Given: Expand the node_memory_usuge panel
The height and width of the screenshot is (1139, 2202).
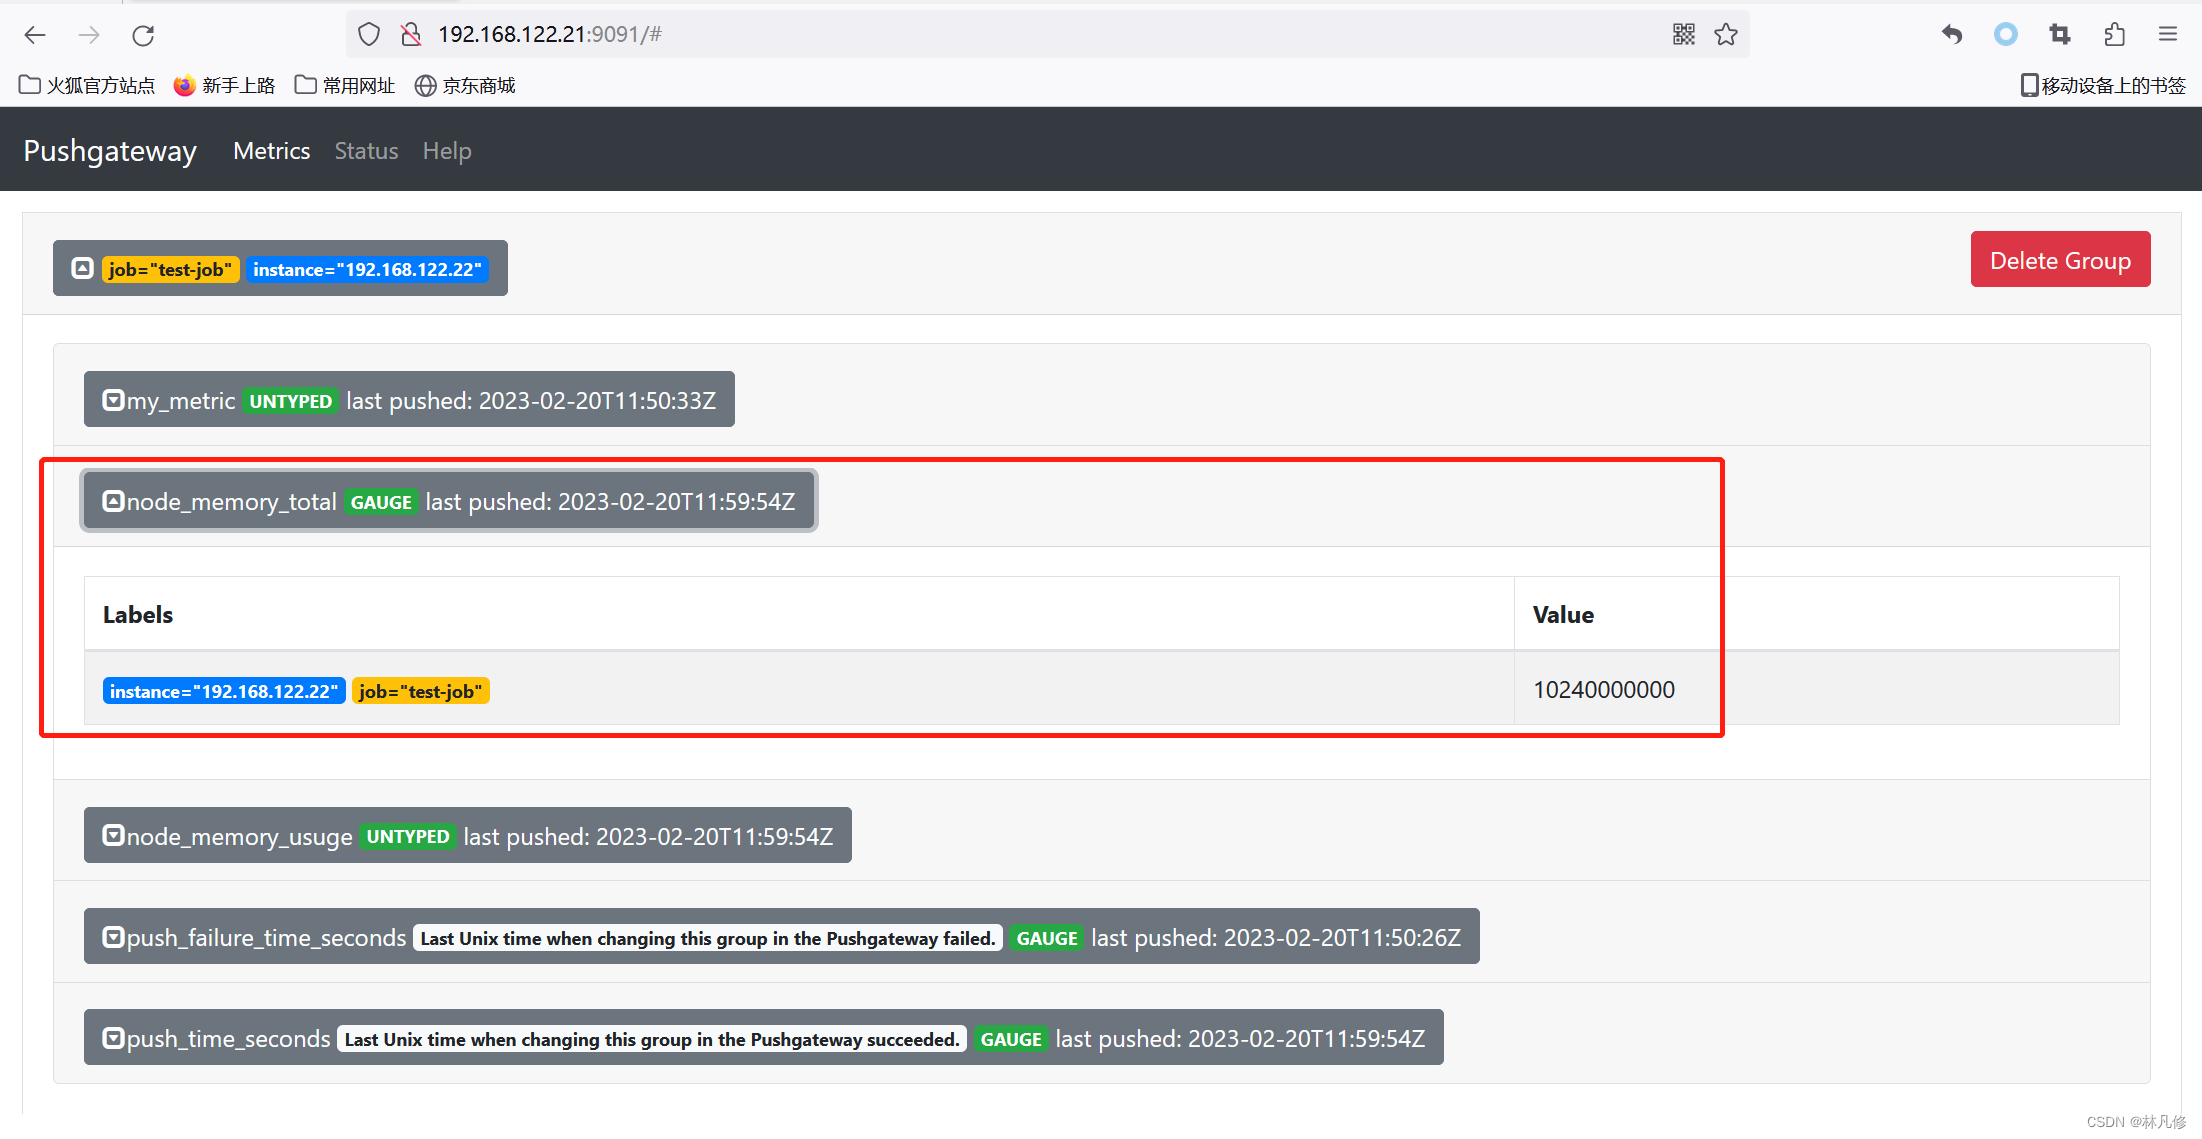Looking at the screenshot, I should click(x=467, y=836).
